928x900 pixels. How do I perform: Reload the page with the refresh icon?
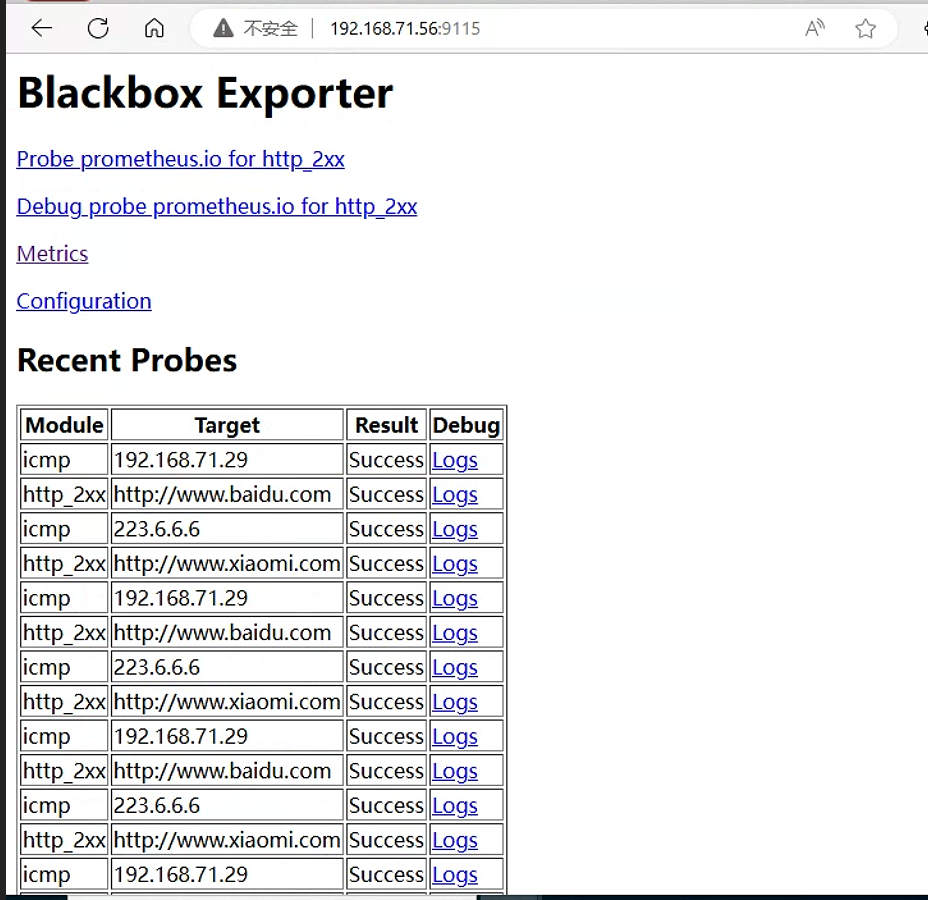point(98,28)
